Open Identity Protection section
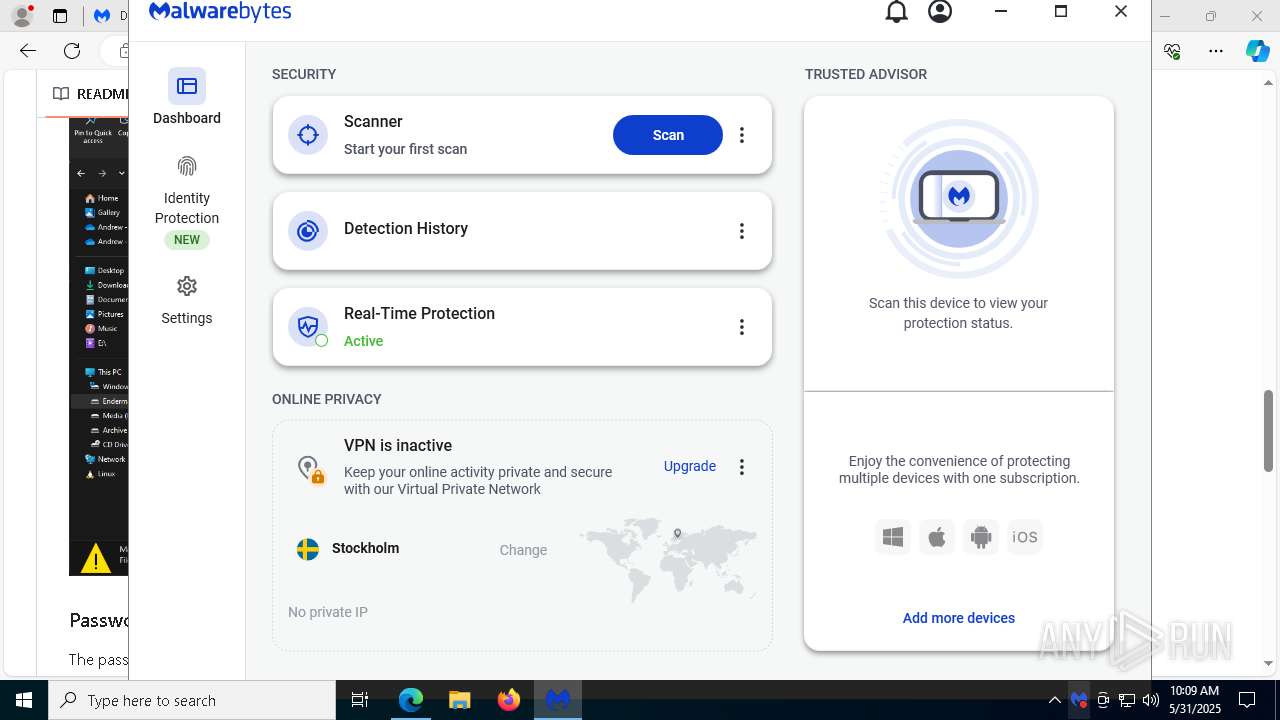The width and height of the screenshot is (1280, 720). pos(187,203)
